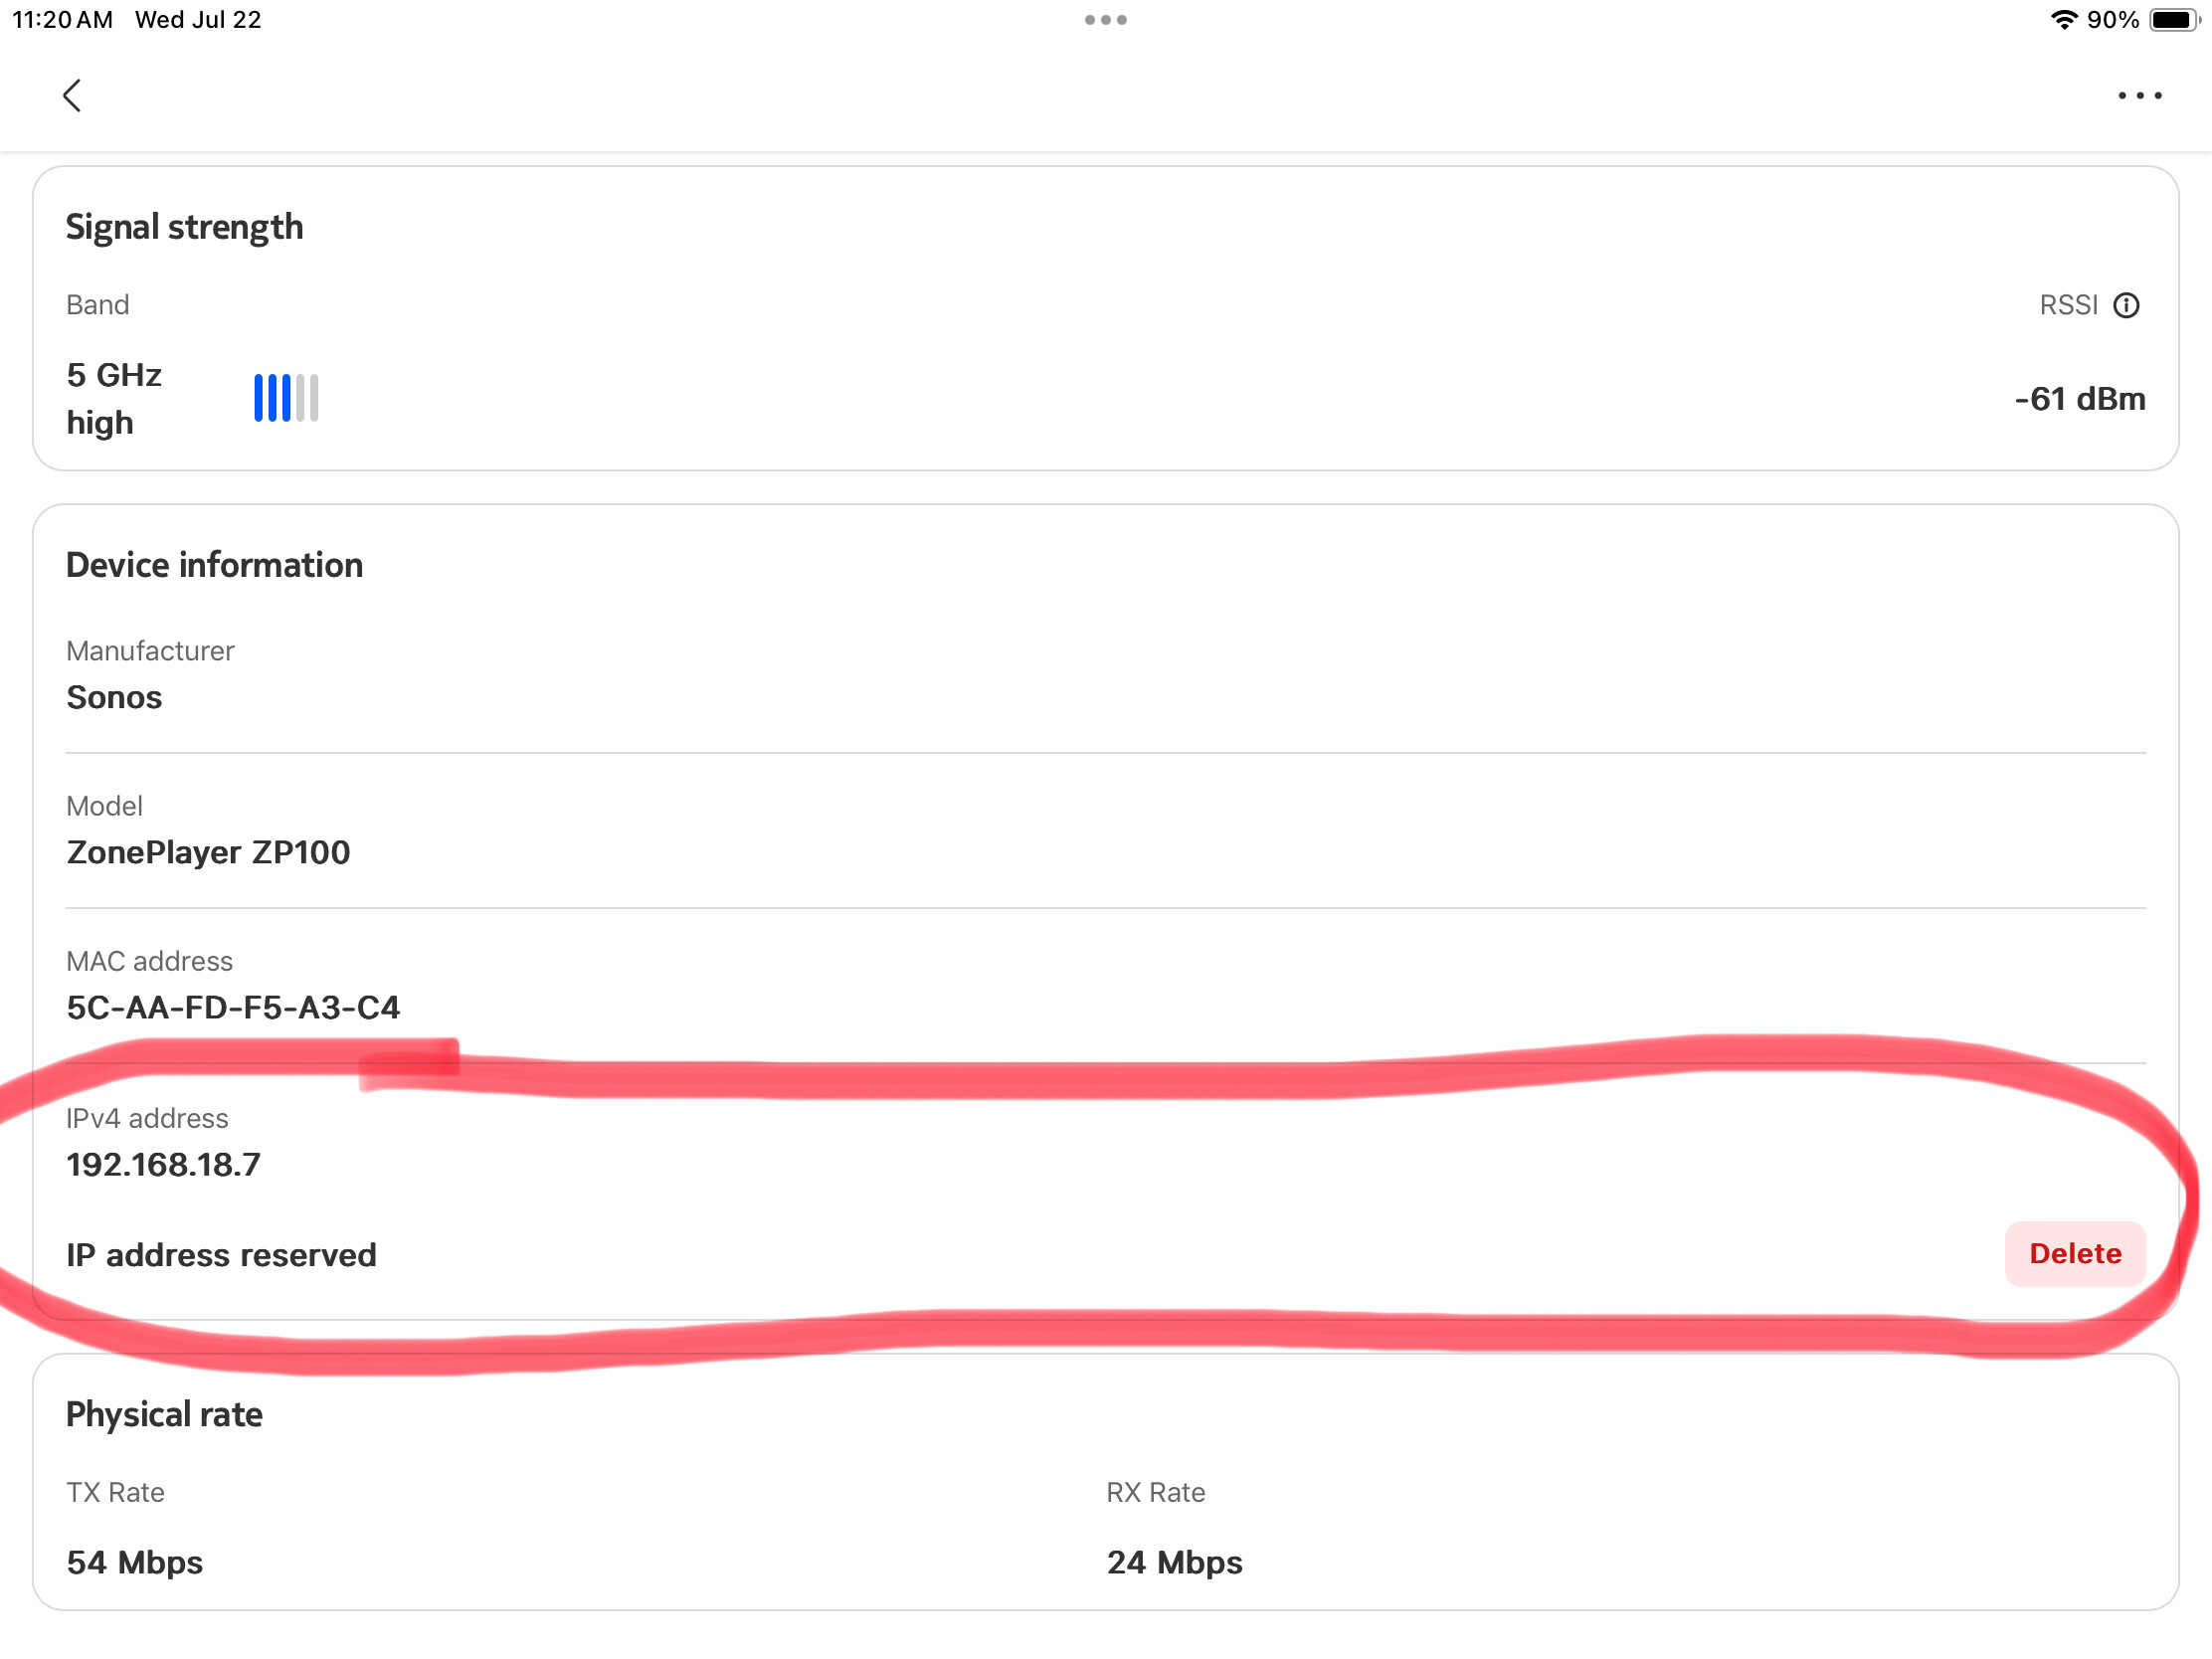Tap the Sonos manufacturer value
Viewport: 2212px width, 1659px height.
[x=114, y=697]
